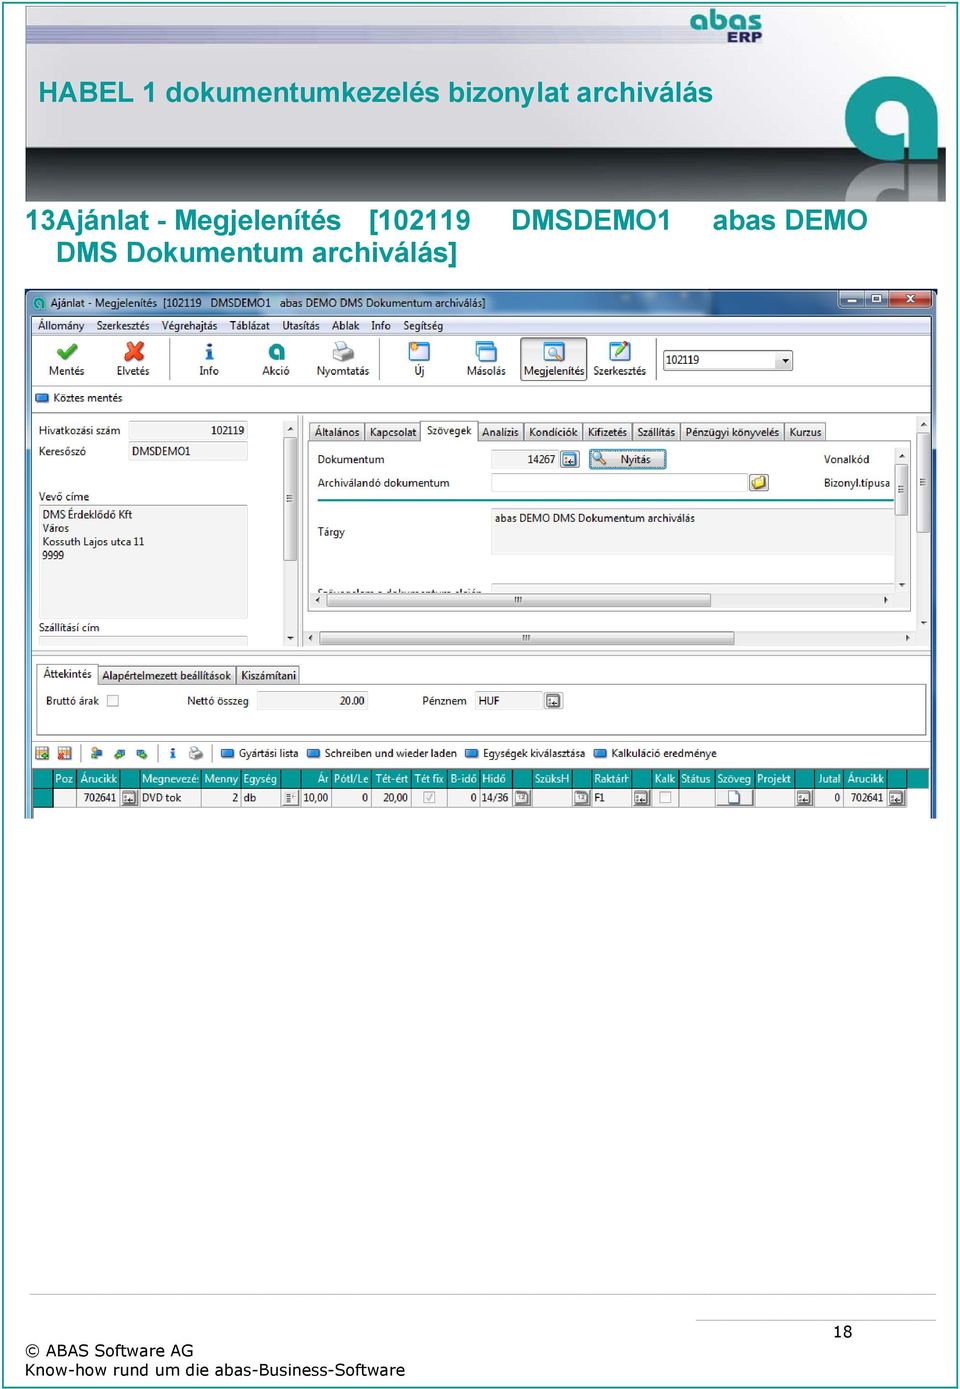Click the Egységek kiválasztása button

pos(525,753)
